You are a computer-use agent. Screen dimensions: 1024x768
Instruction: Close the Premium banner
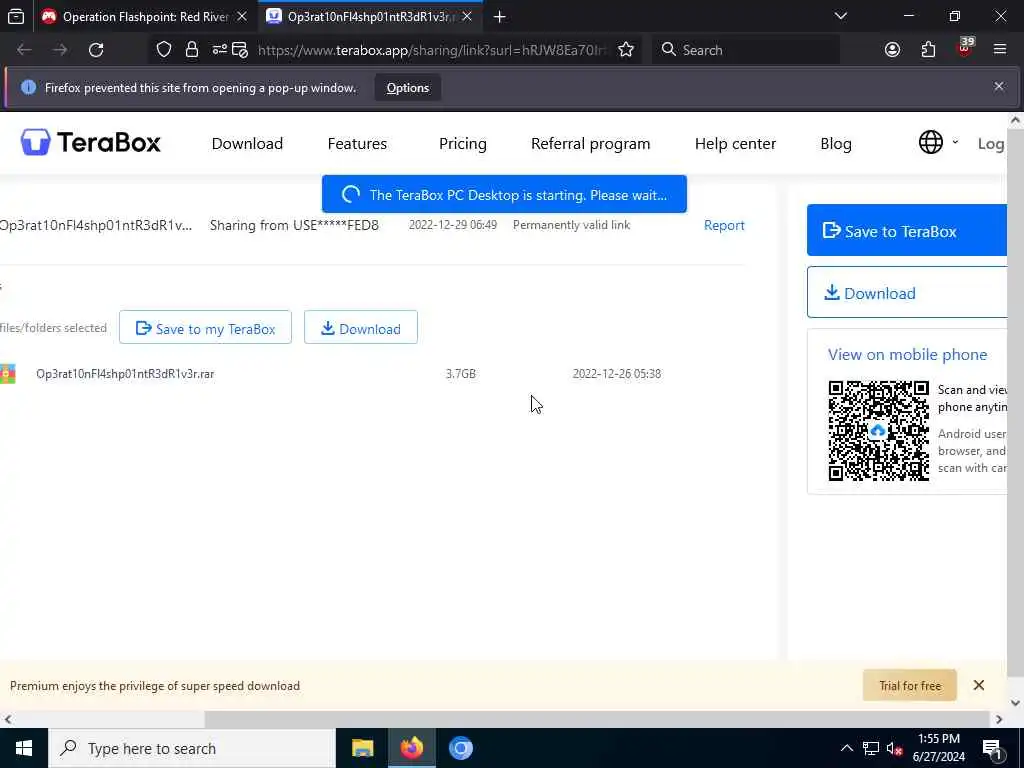pyautogui.click(x=978, y=685)
